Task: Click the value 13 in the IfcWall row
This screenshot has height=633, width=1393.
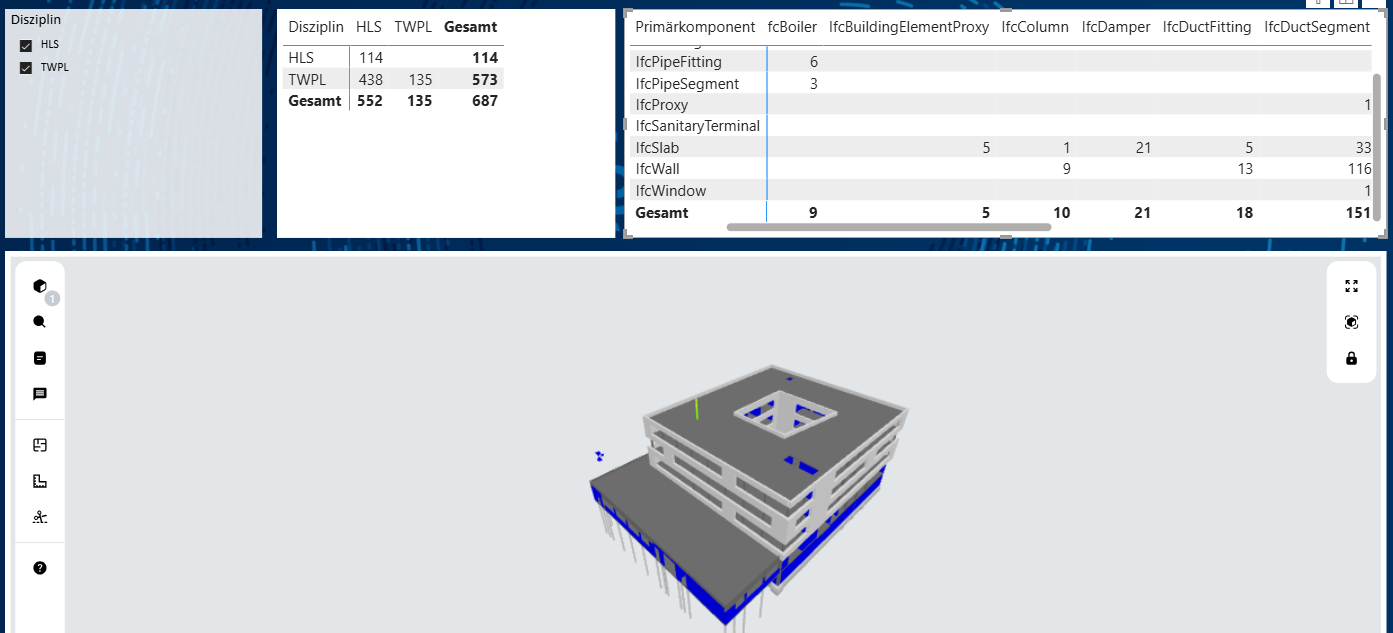Action: point(1244,169)
